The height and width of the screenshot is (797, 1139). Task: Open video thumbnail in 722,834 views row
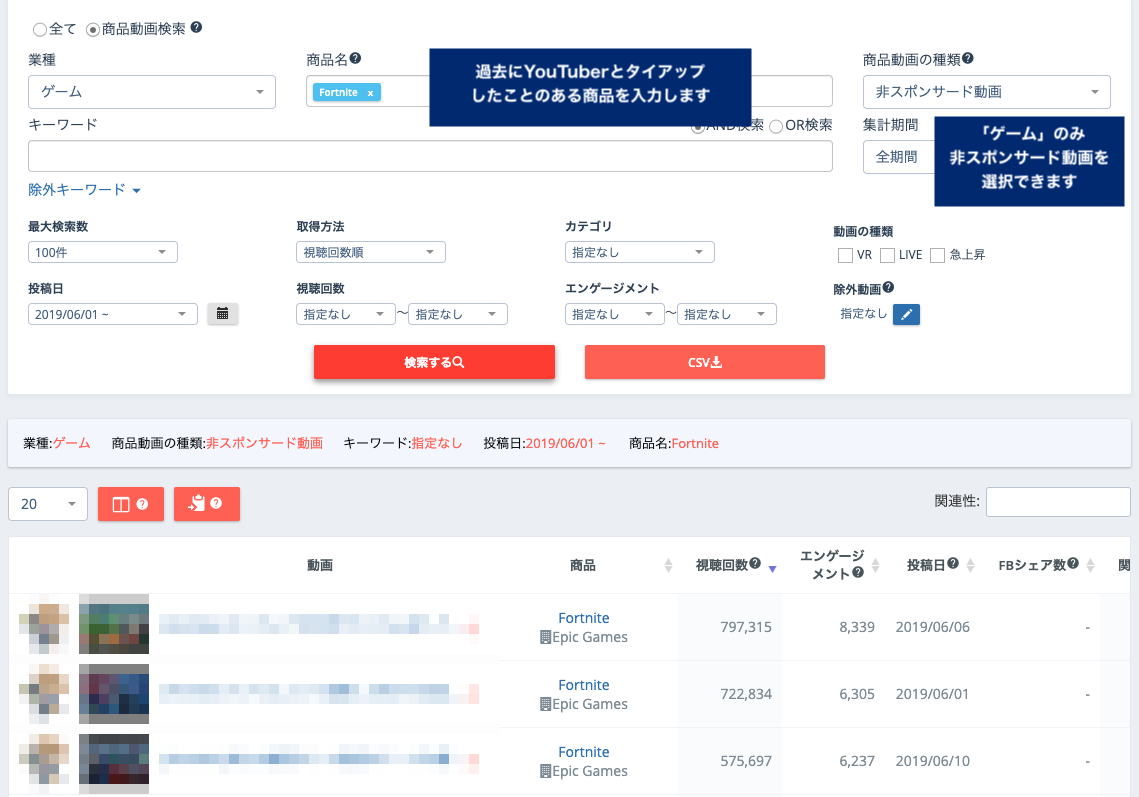click(x=114, y=694)
